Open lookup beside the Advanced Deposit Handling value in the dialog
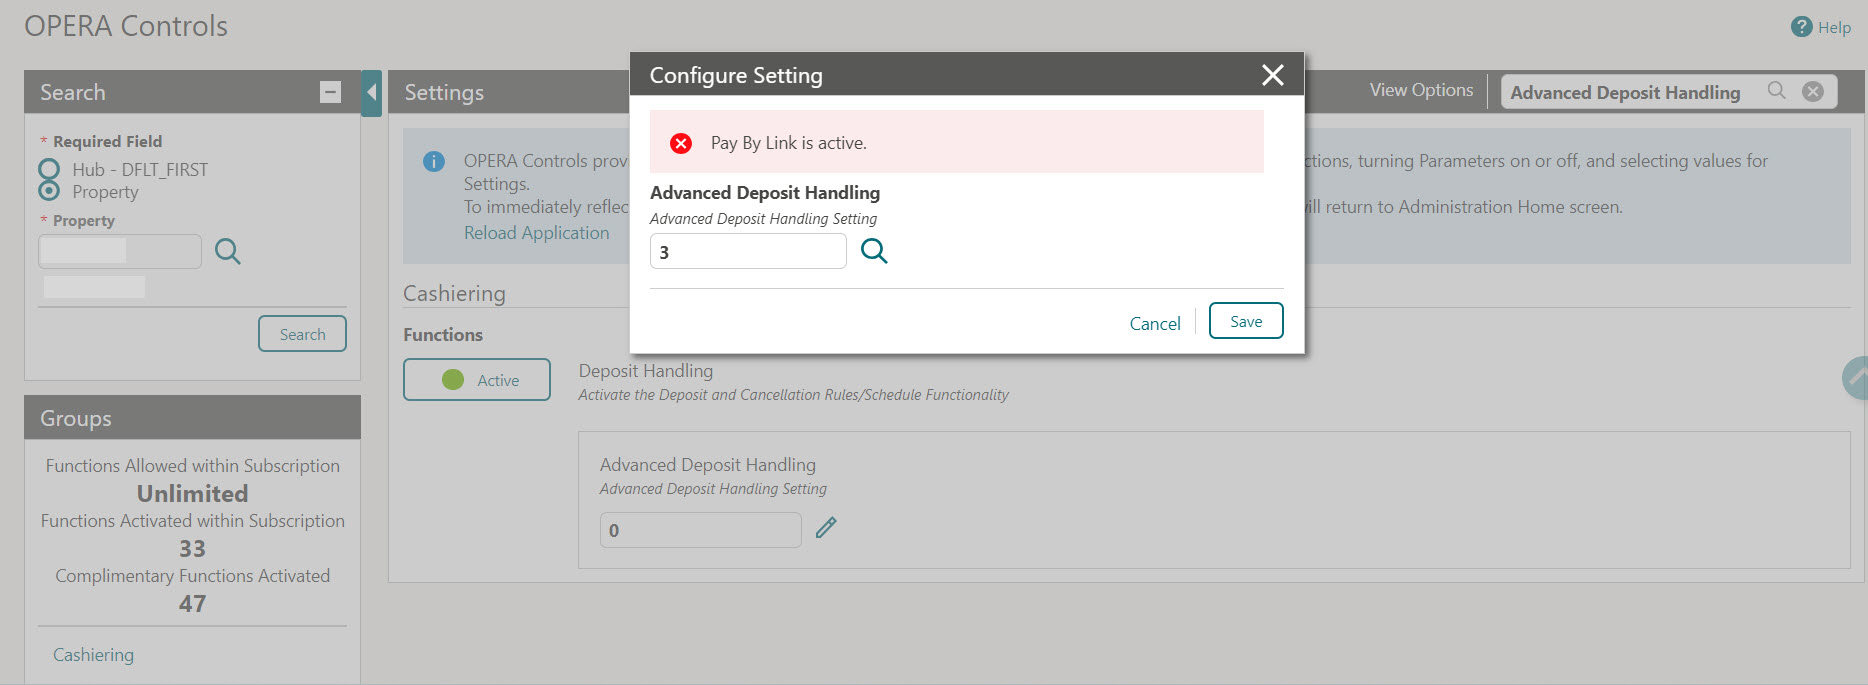 [874, 251]
